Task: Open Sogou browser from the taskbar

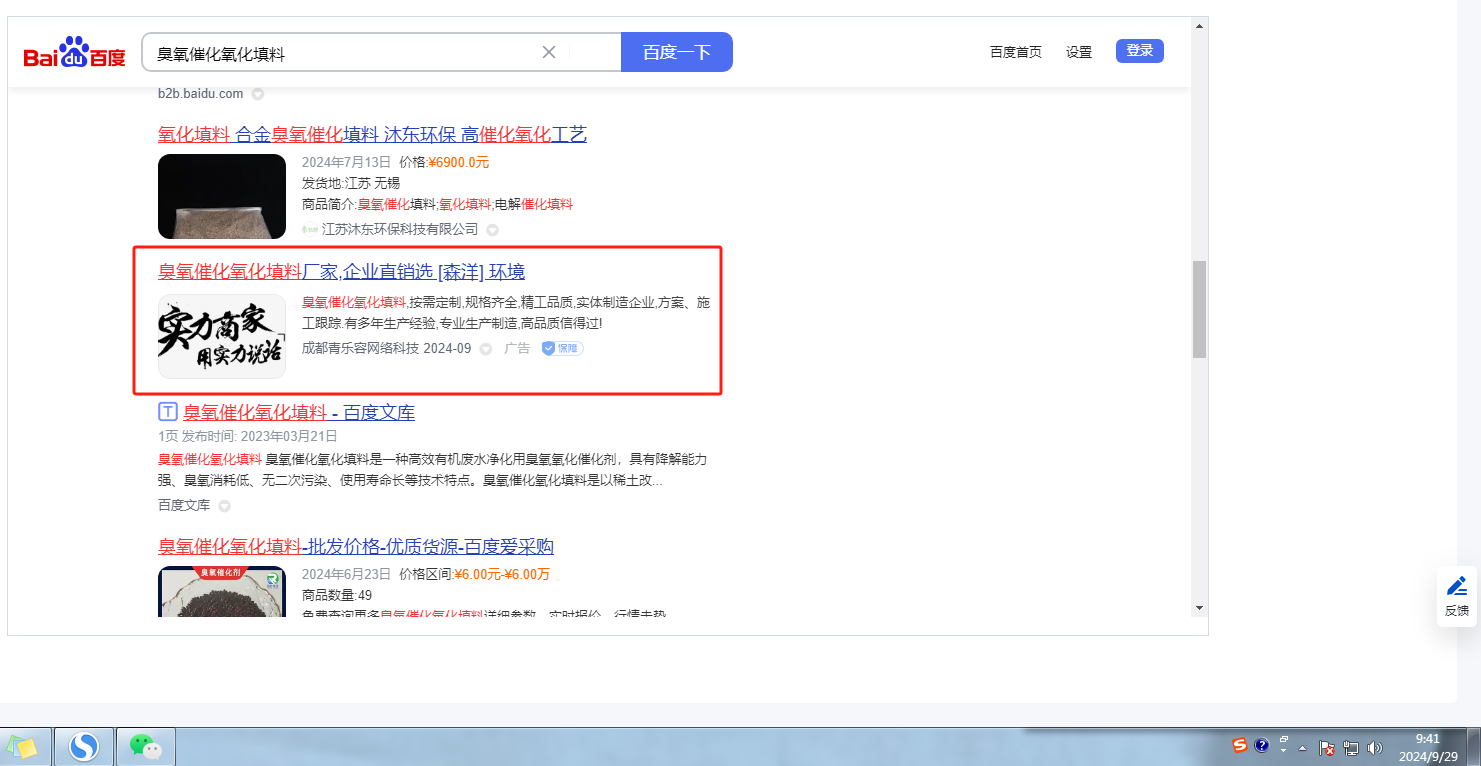Action: (x=84, y=746)
